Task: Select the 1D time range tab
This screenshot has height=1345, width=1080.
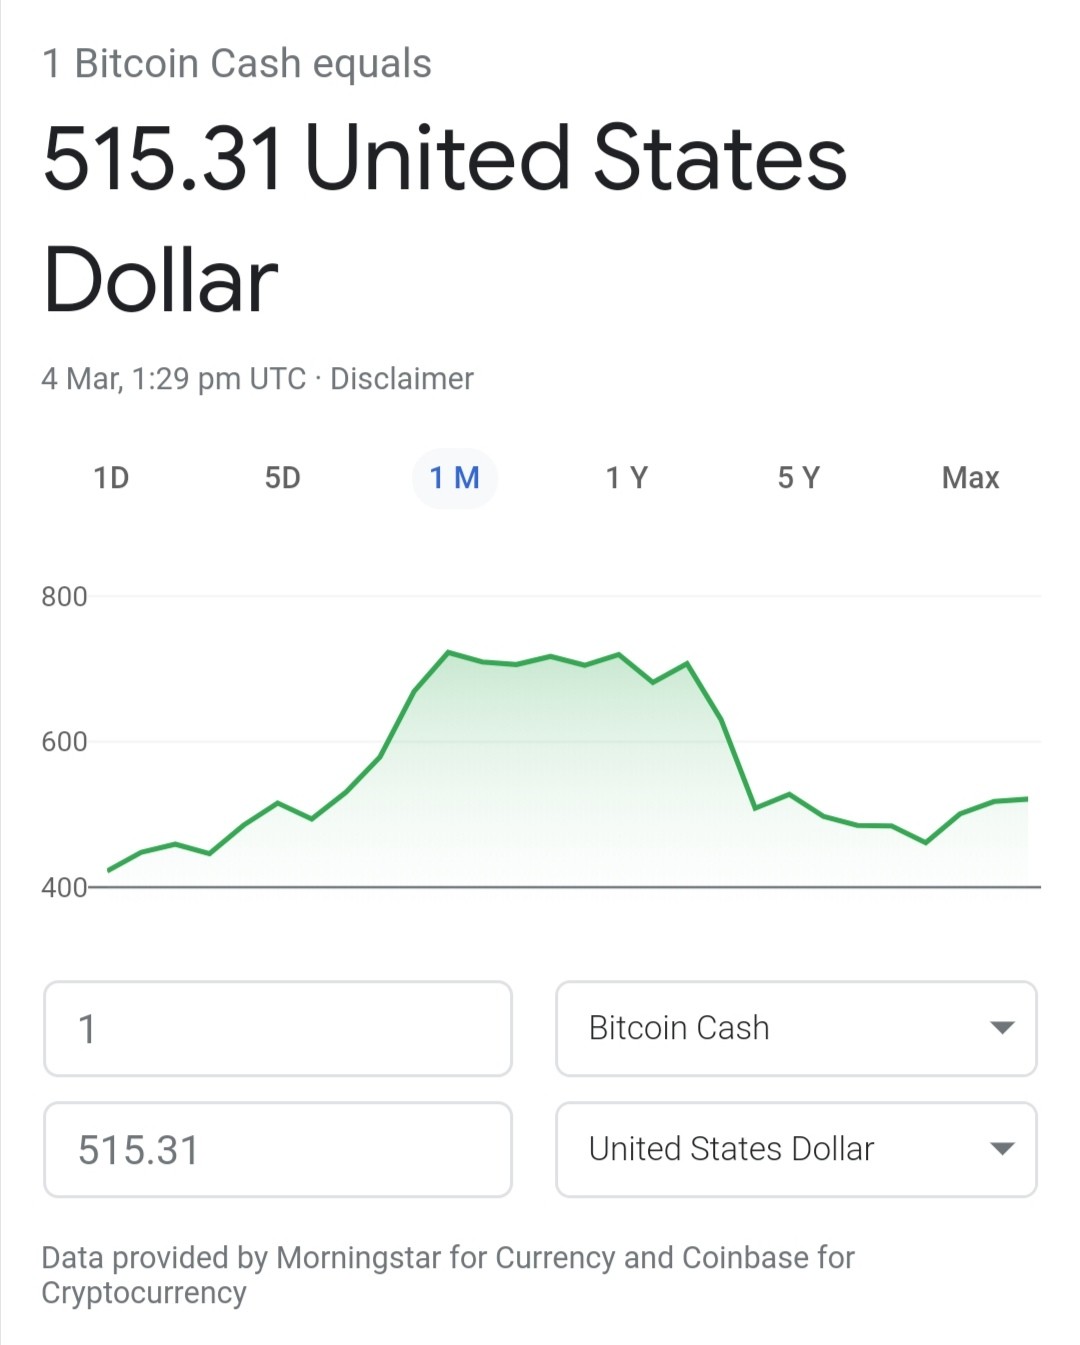Action: coord(111,478)
